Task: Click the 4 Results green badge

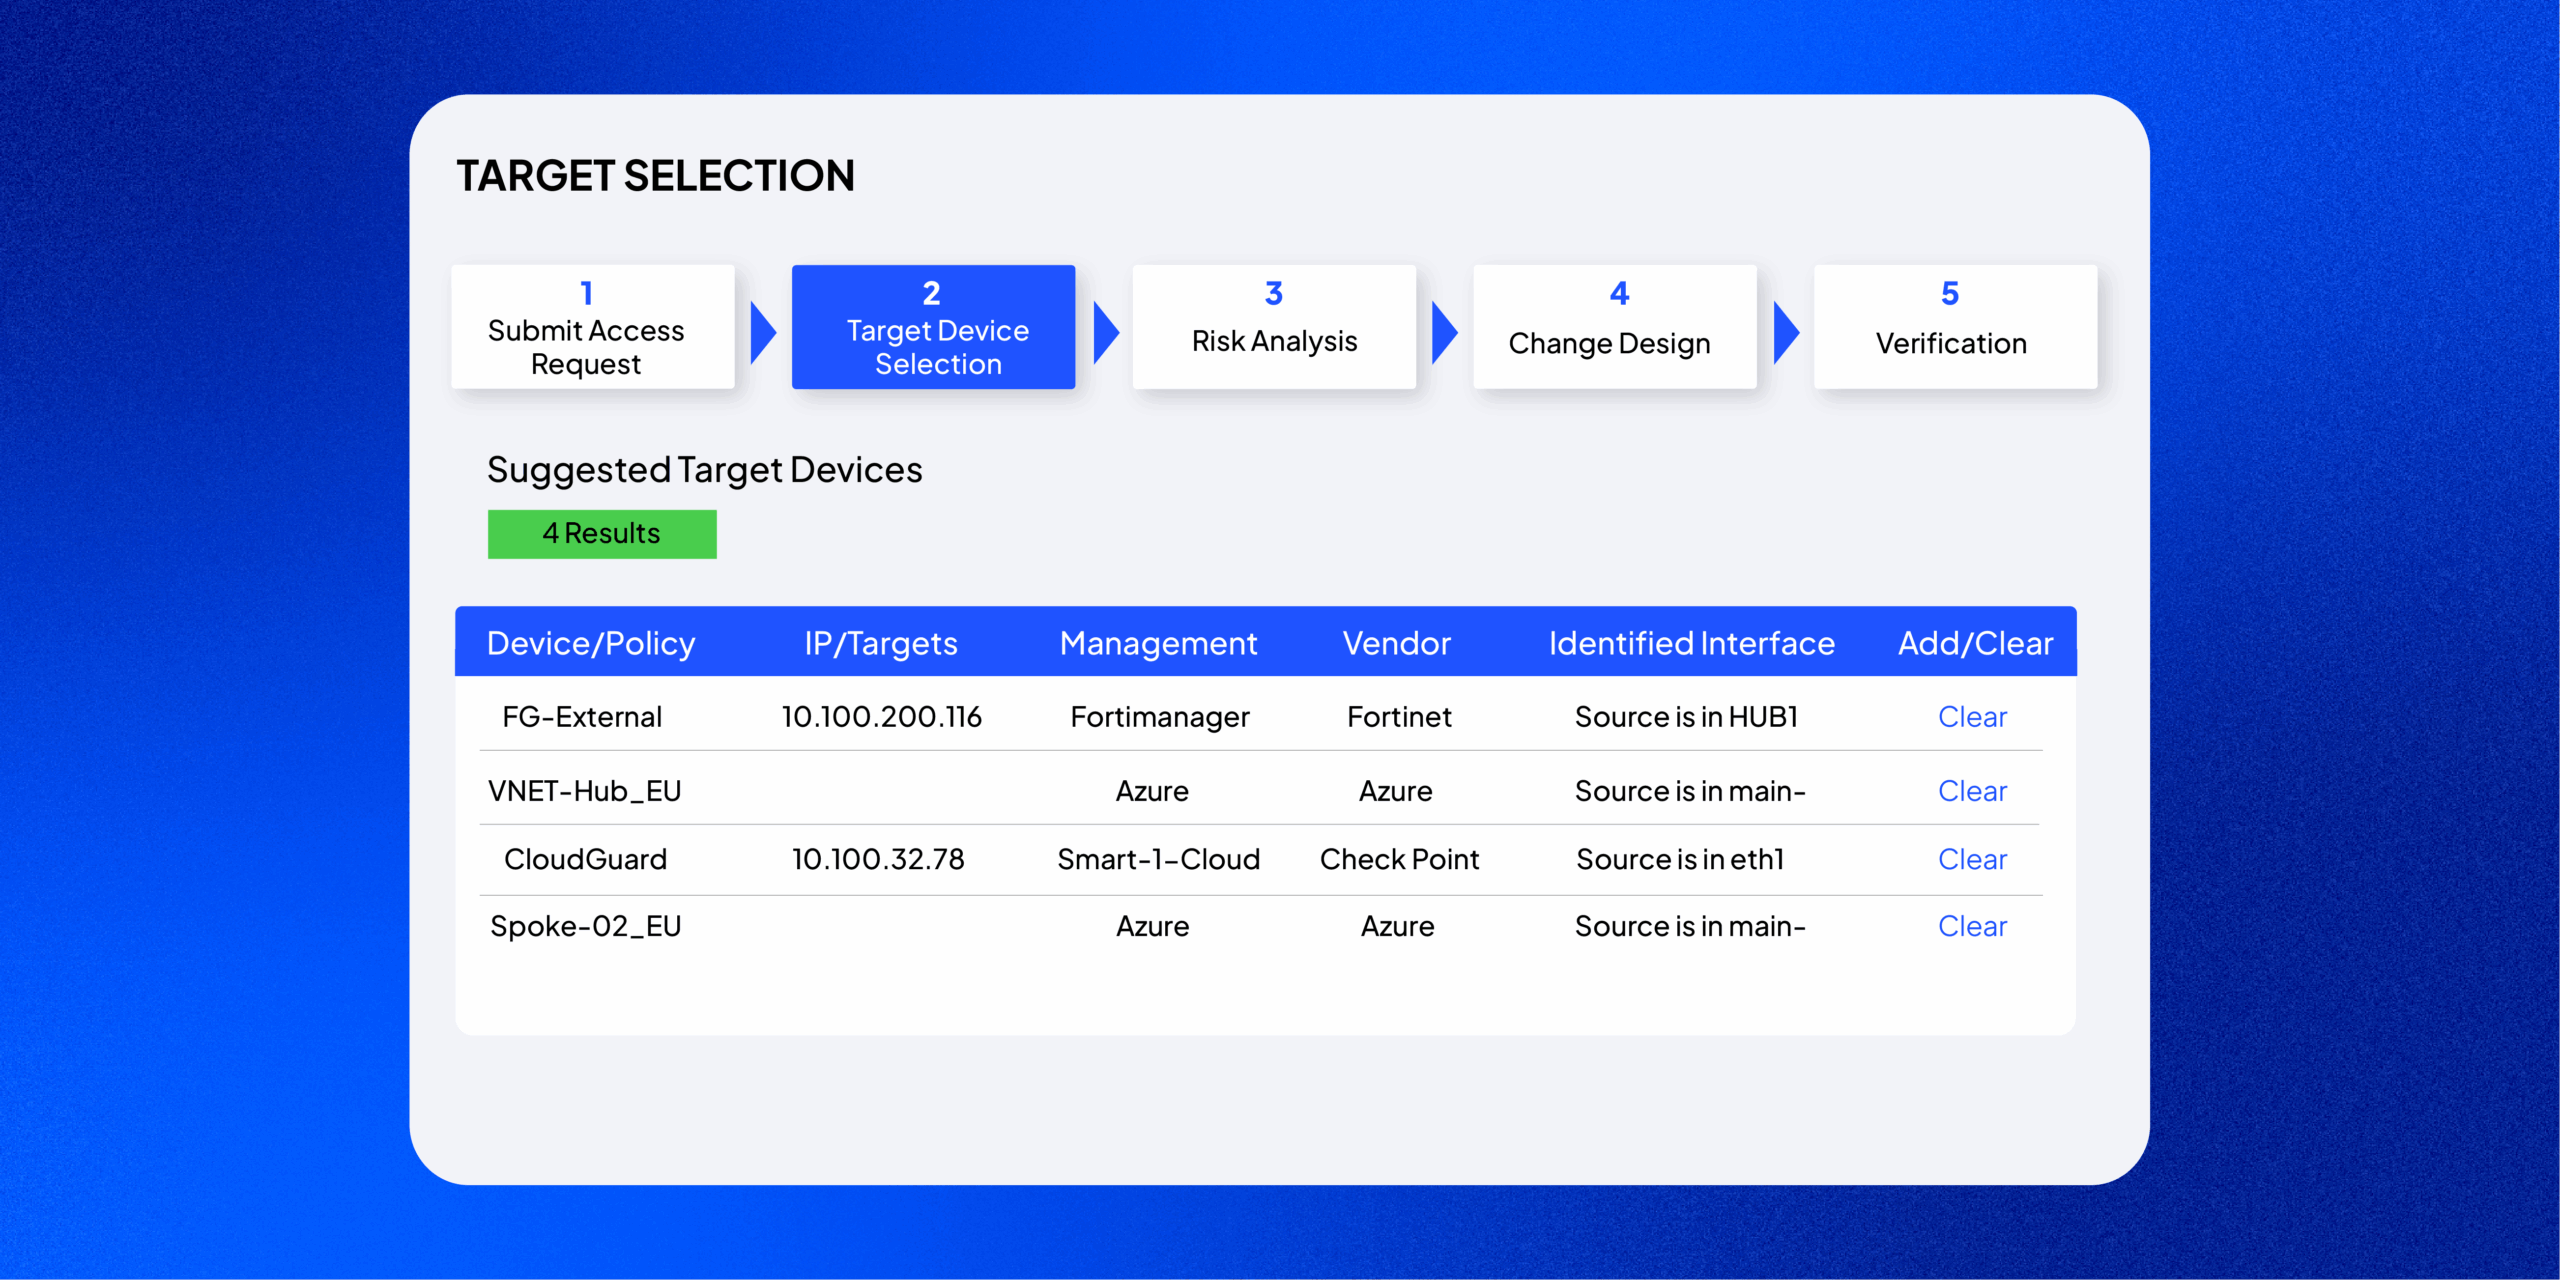Action: [602, 534]
